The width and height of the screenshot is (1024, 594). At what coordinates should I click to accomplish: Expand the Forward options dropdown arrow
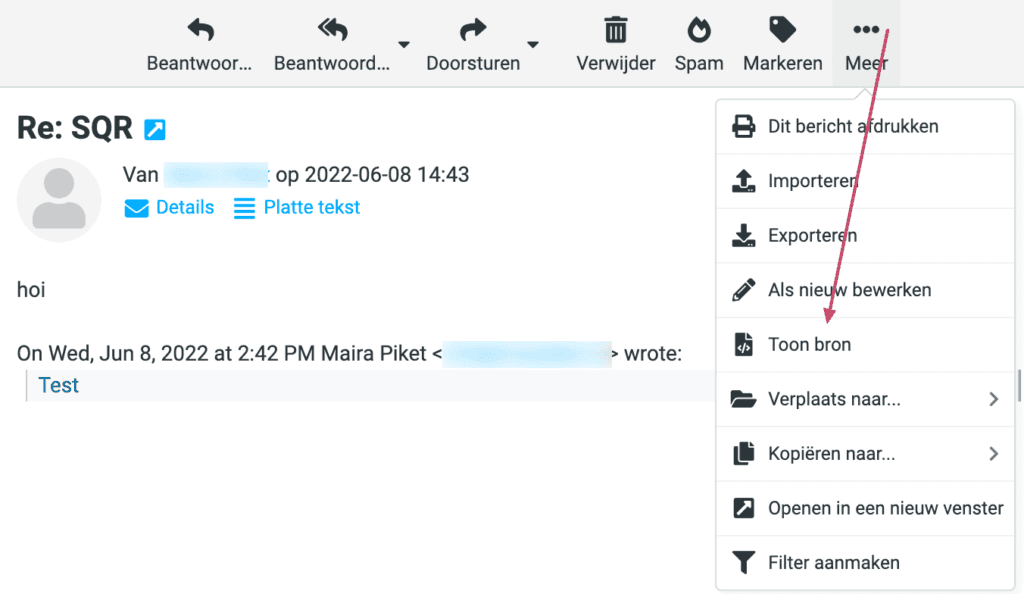tap(533, 44)
